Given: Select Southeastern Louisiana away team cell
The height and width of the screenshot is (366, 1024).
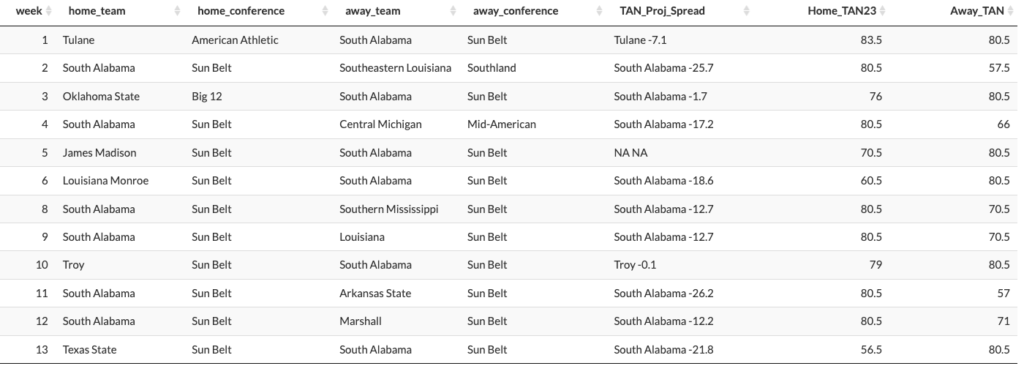Looking at the screenshot, I should (395, 68).
